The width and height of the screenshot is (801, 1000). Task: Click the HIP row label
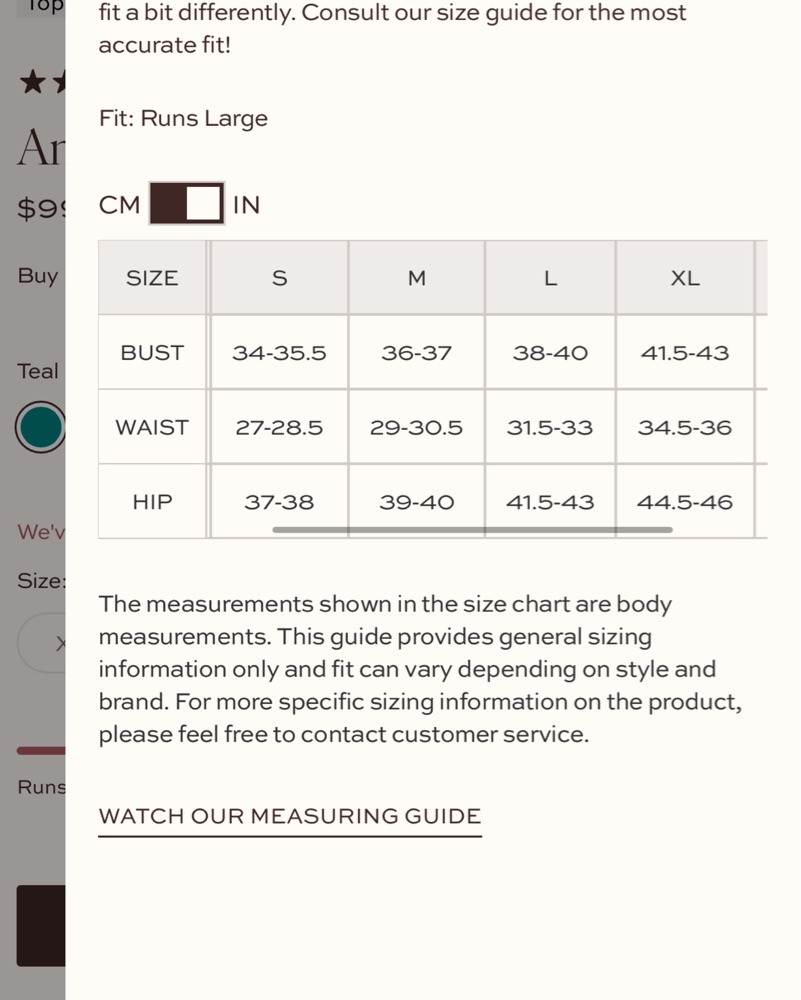tap(152, 502)
